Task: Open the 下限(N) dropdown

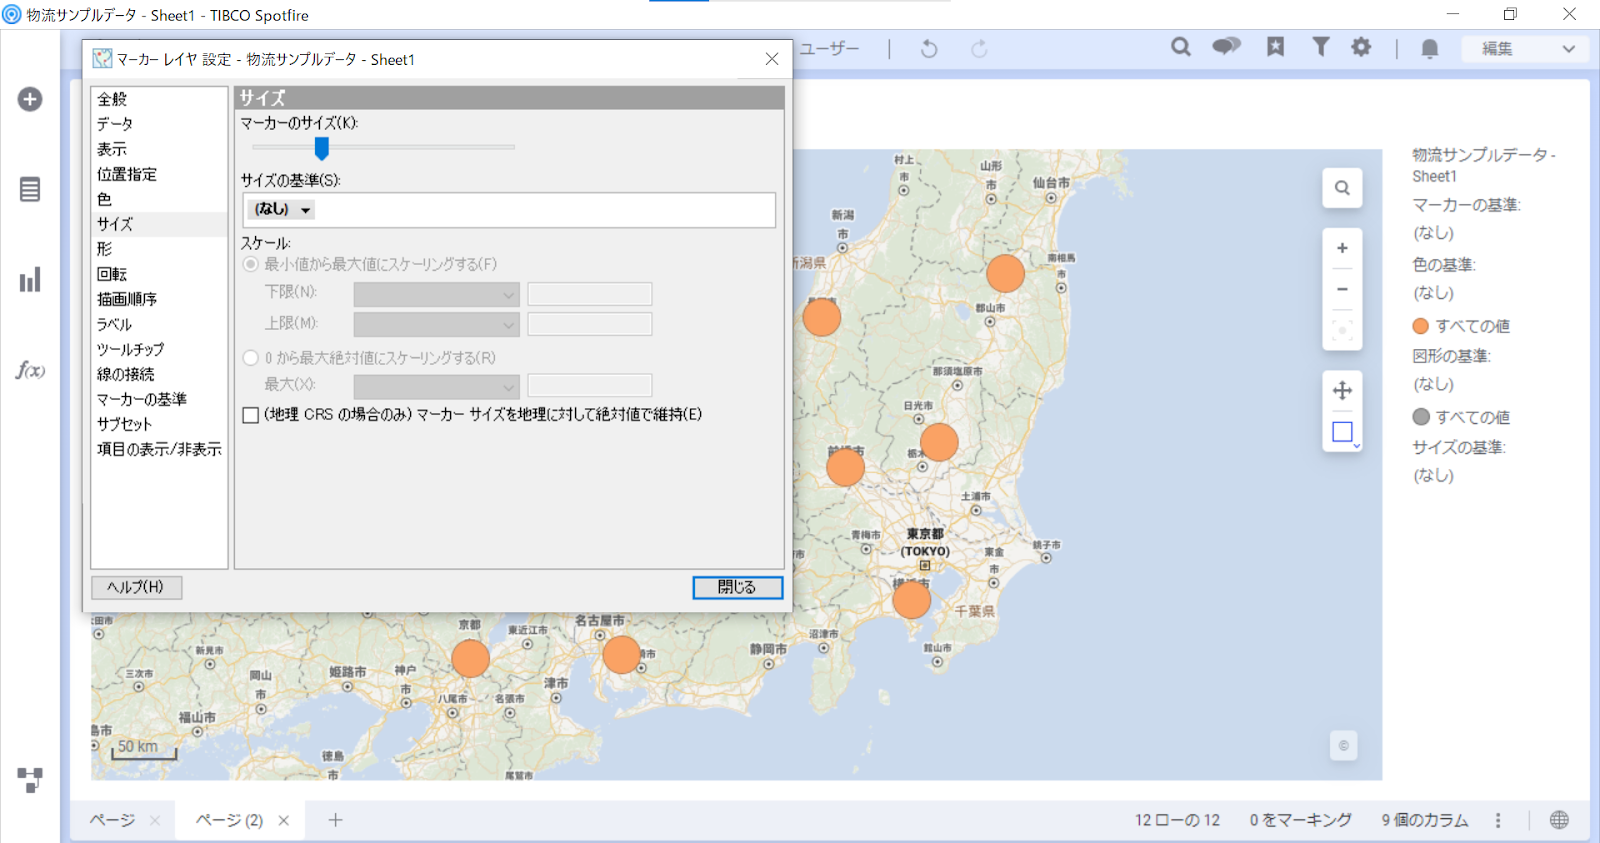Action: pos(437,294)
